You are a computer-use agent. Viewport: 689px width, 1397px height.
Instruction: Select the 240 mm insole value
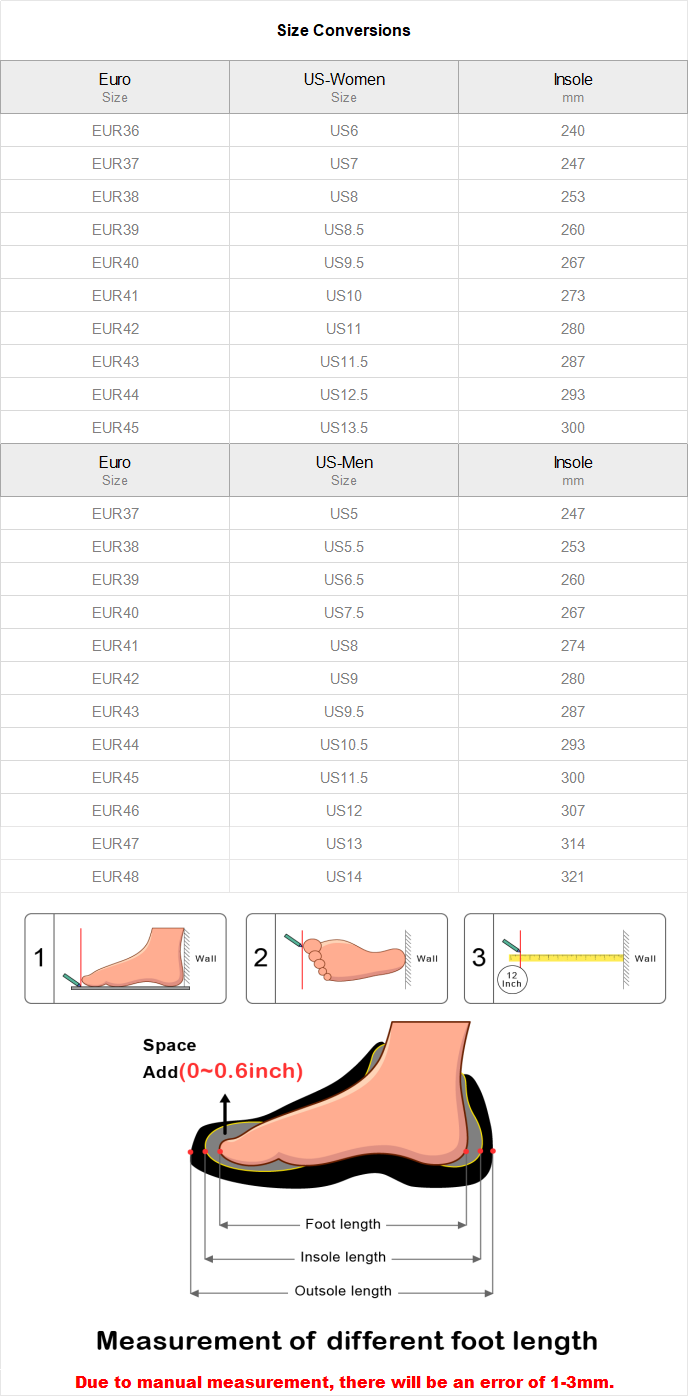pyautogui.click(x=573, y=131)
